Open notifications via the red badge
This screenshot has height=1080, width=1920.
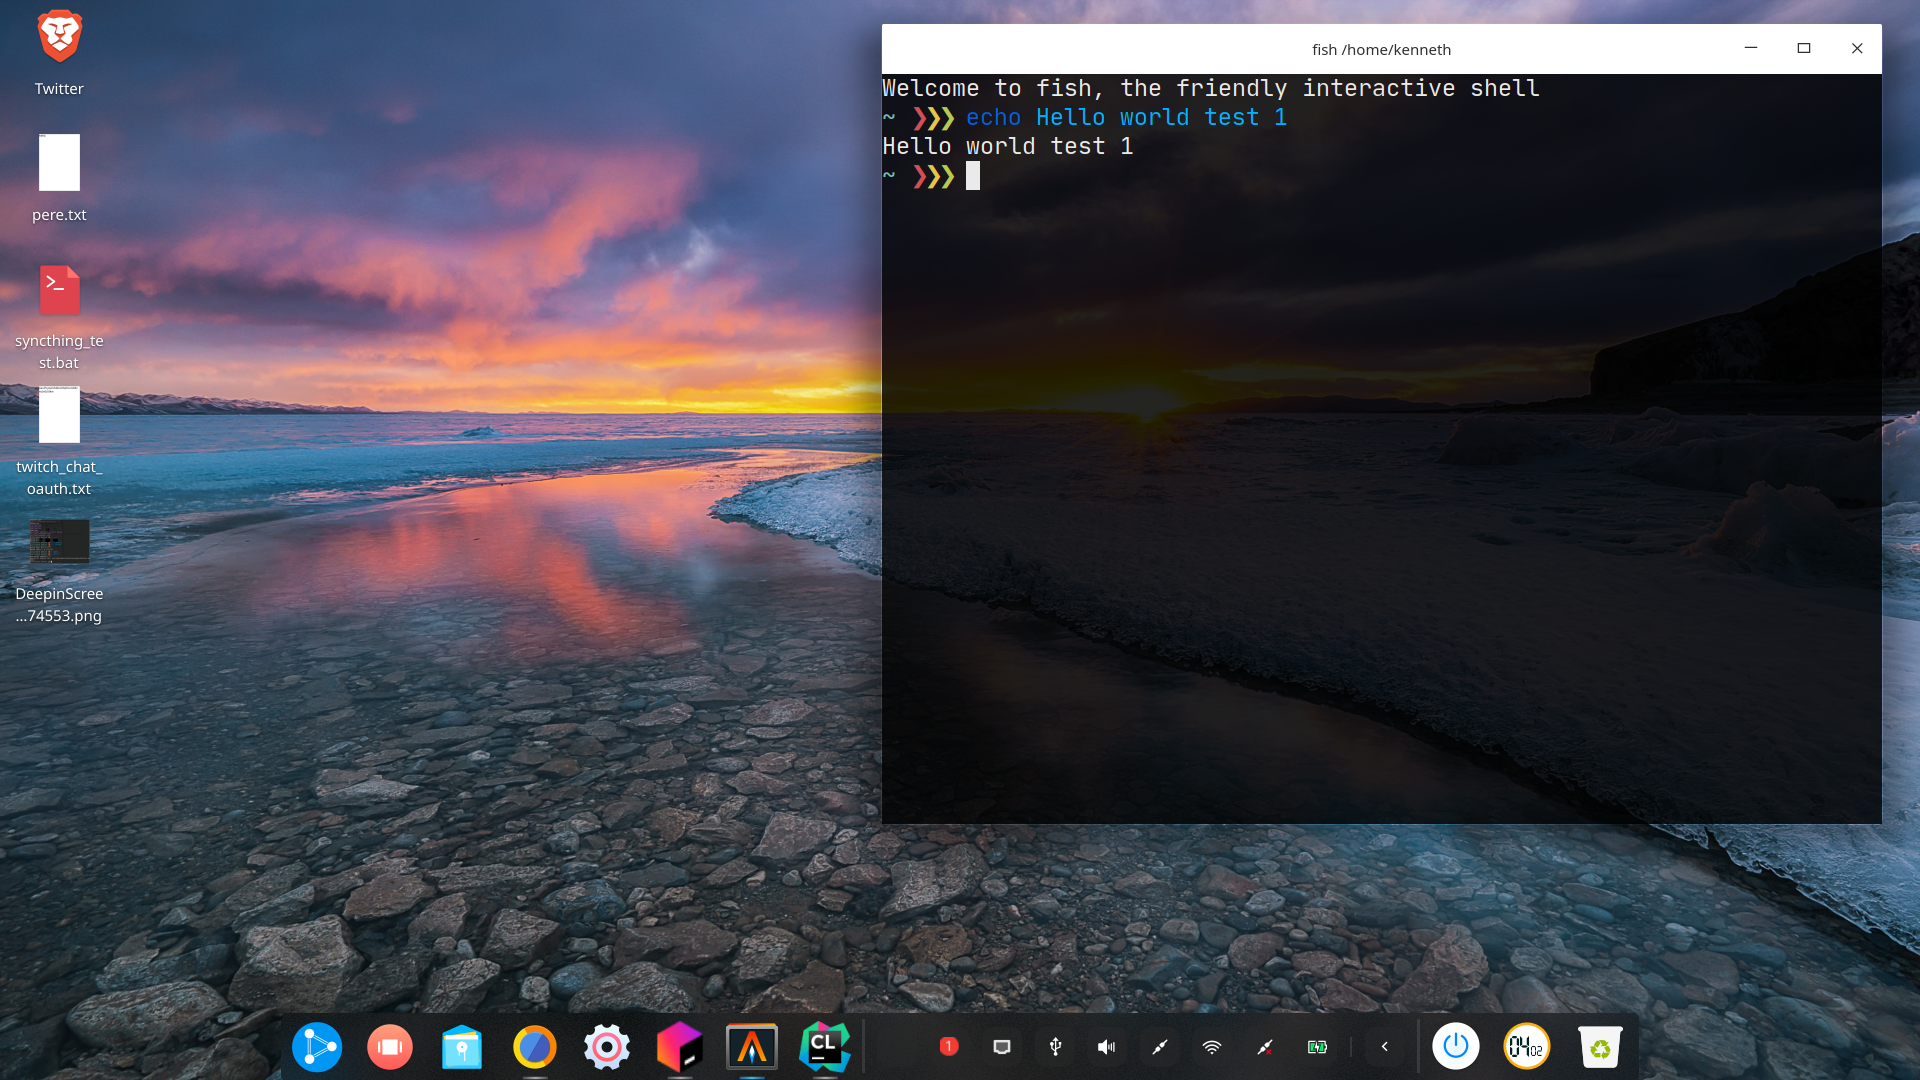[948, 1047]
